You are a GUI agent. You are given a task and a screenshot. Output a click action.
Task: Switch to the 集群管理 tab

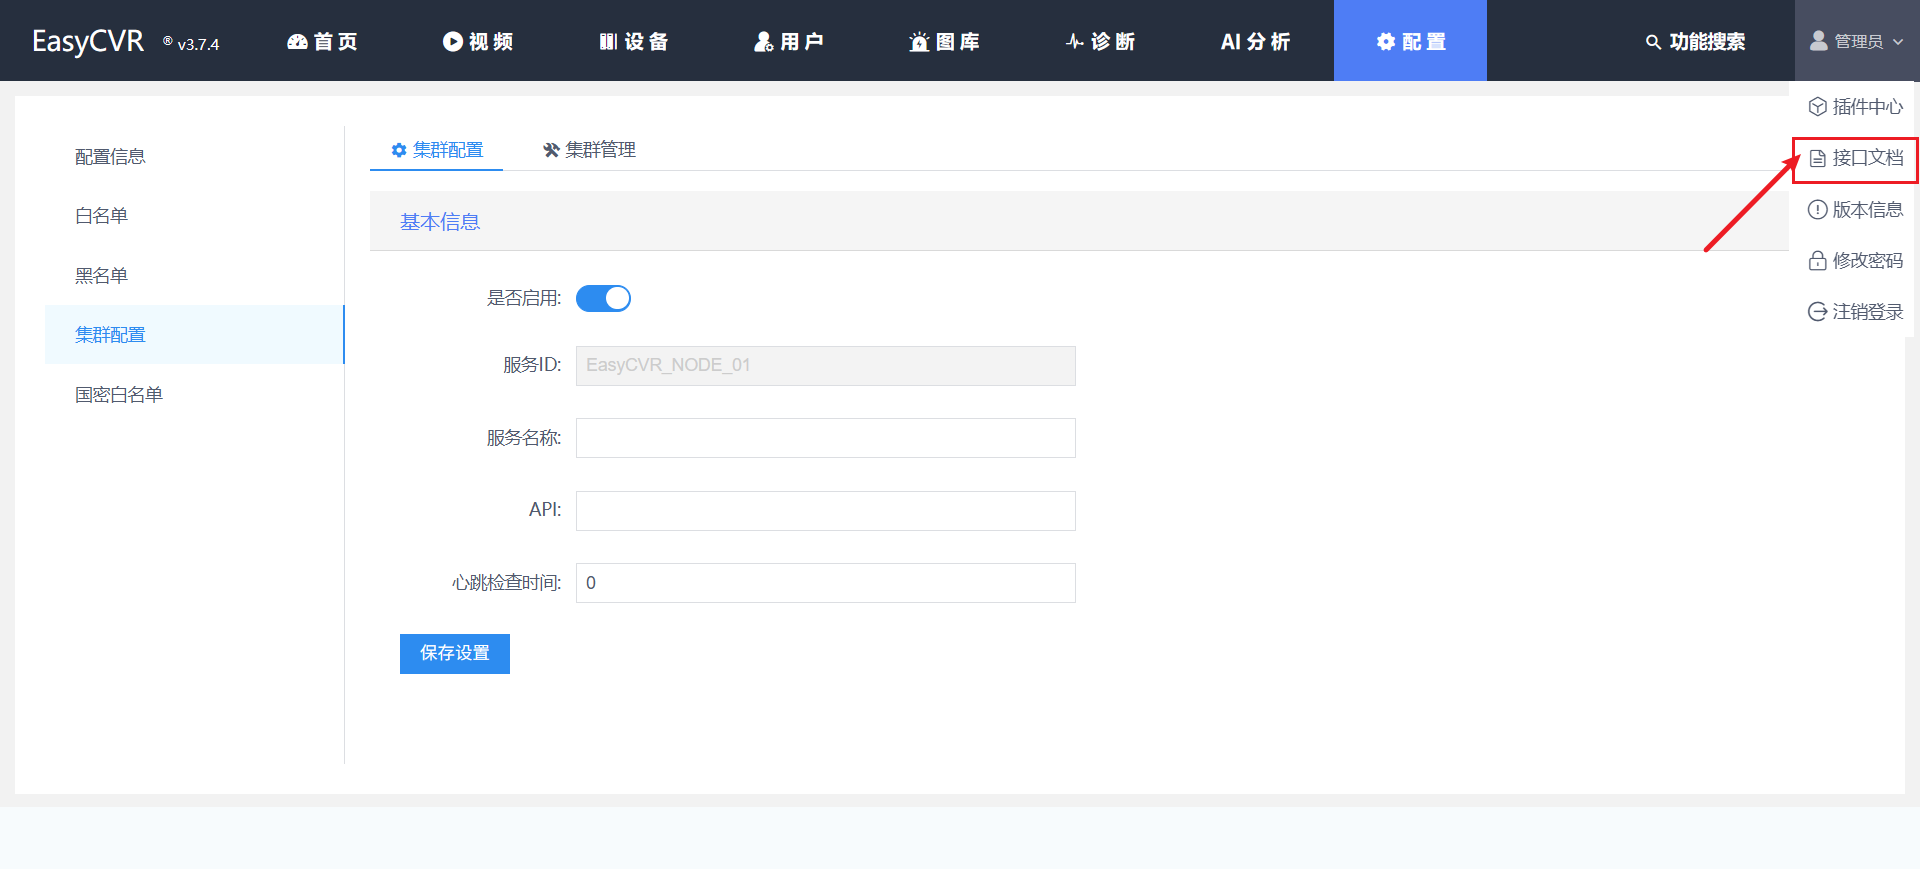(x=589, y=150)
